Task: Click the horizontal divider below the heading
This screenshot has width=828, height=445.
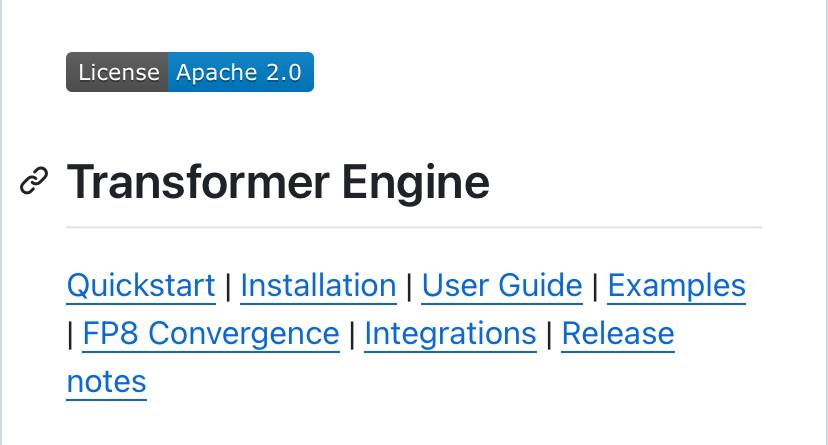Action: [414, 227]
